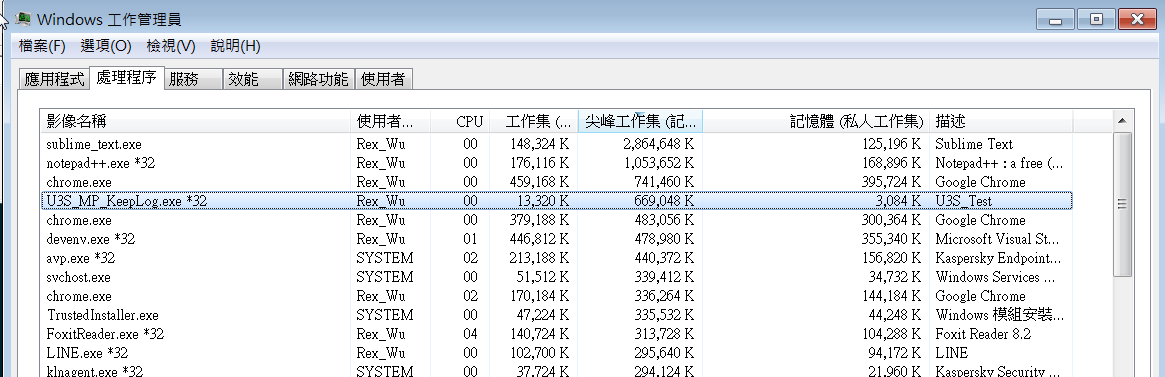Click the chrome.exe row with 170,184 K
This screenshot has width=1165, height=377.
556,296
